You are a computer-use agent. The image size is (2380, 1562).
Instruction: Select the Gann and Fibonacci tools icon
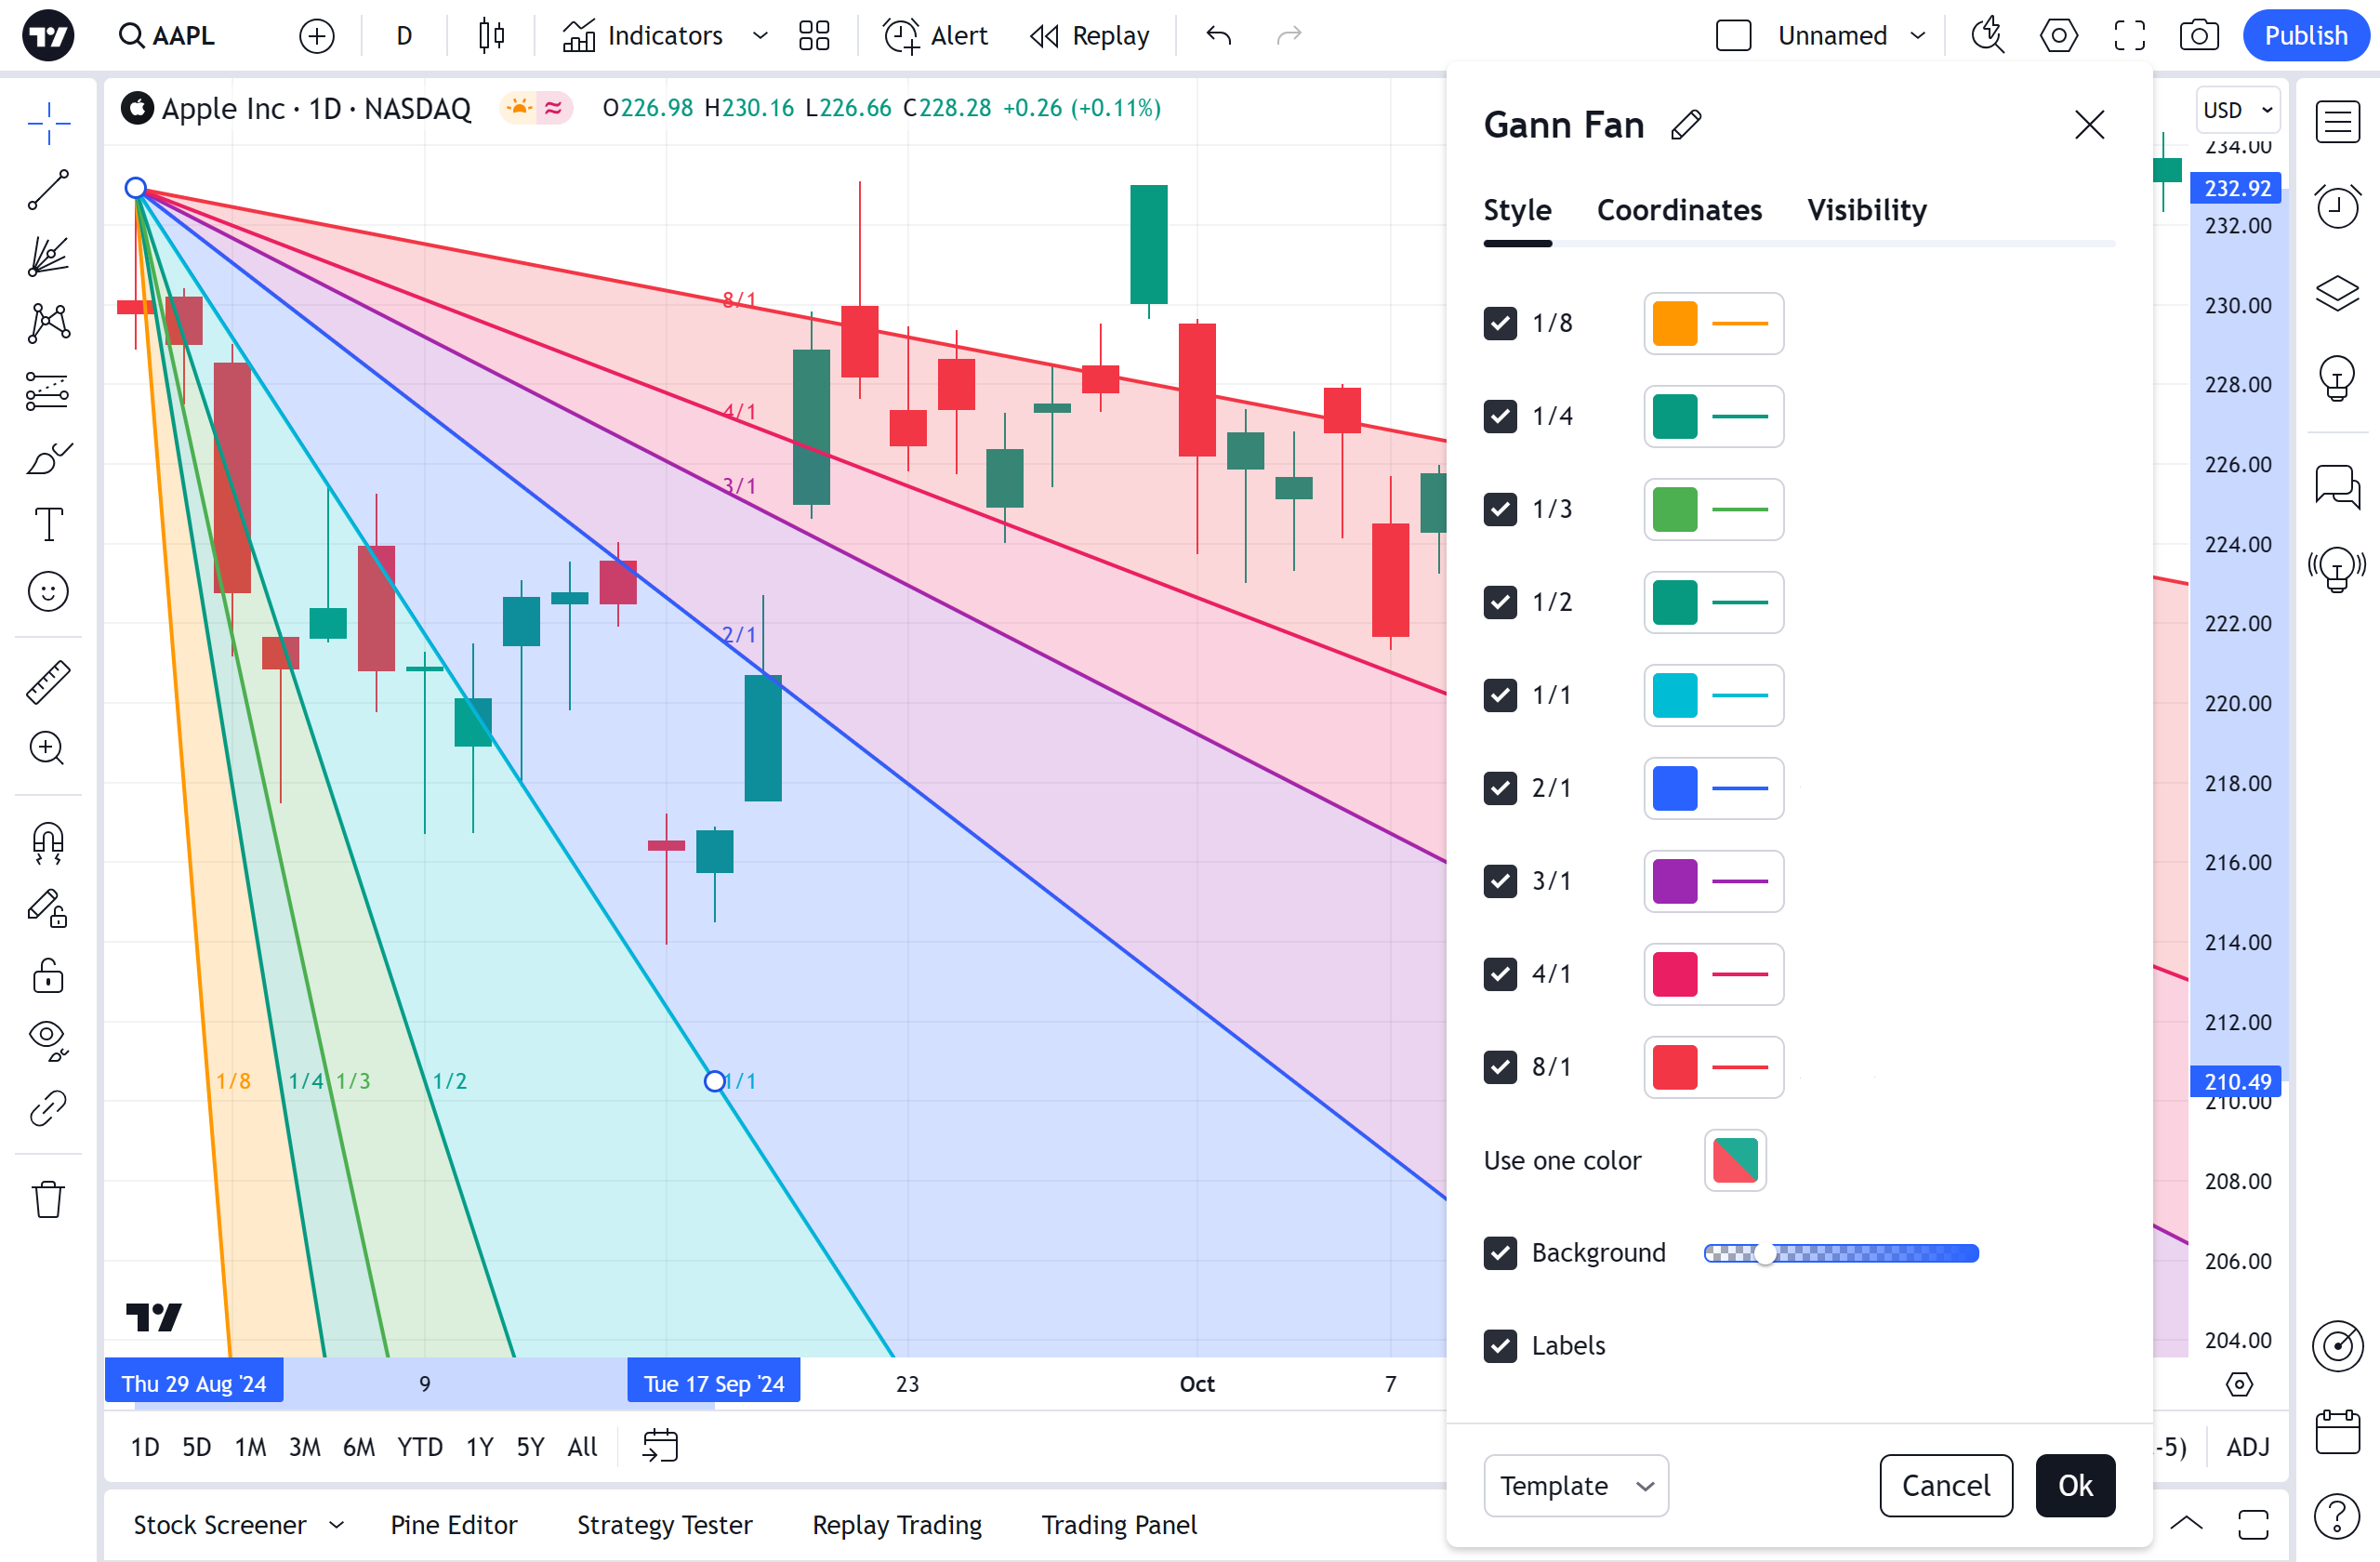point(48,256)
